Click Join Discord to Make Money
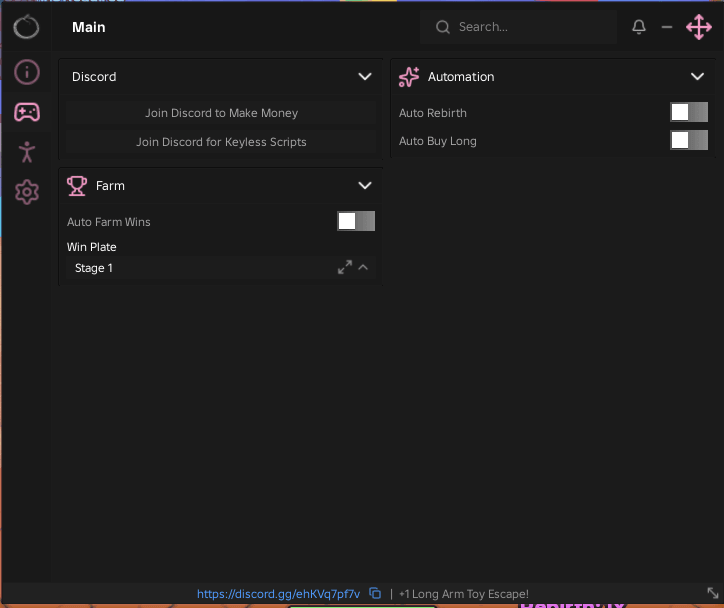This screenshot has width=724, height=608. click(x=221, y=113)
